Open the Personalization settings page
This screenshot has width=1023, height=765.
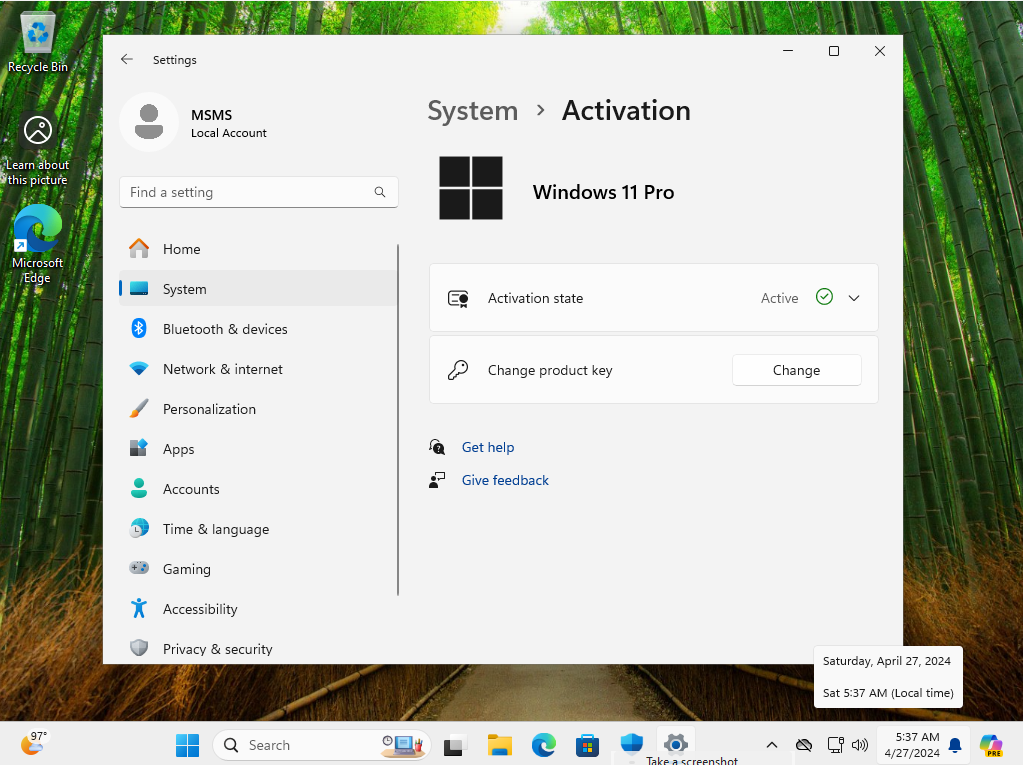pyautogui.click(x=209, y=409)
